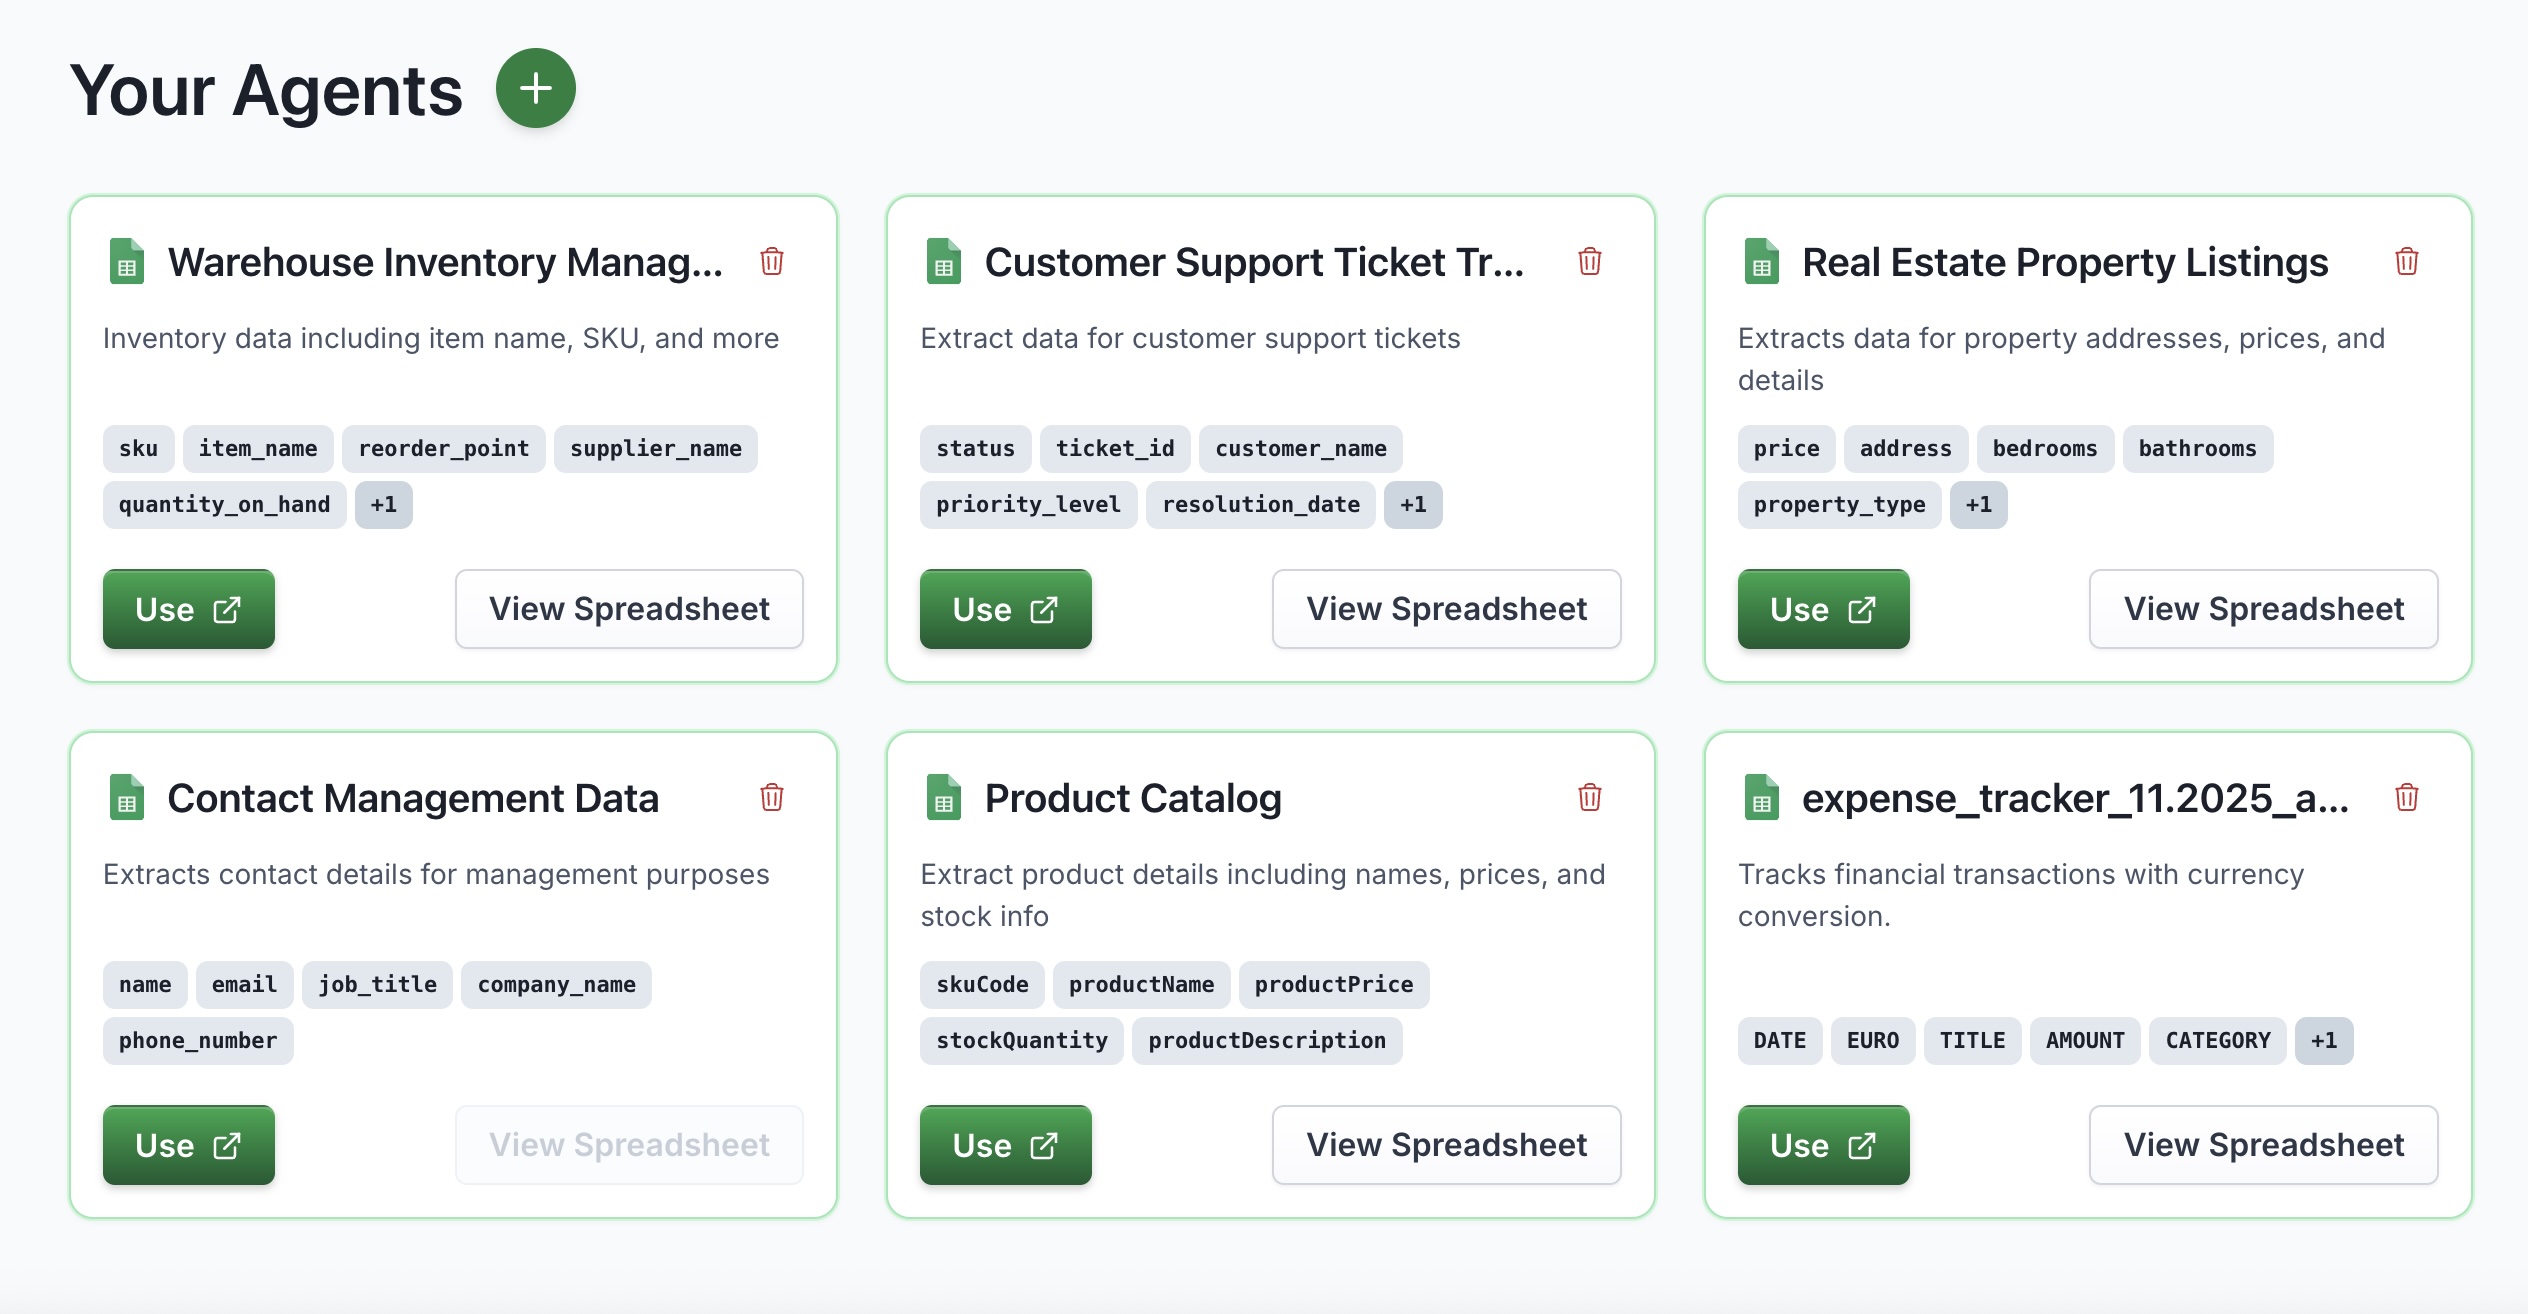Expand +1 fields on Customer Support Ticket card

tap(1412, 505)
